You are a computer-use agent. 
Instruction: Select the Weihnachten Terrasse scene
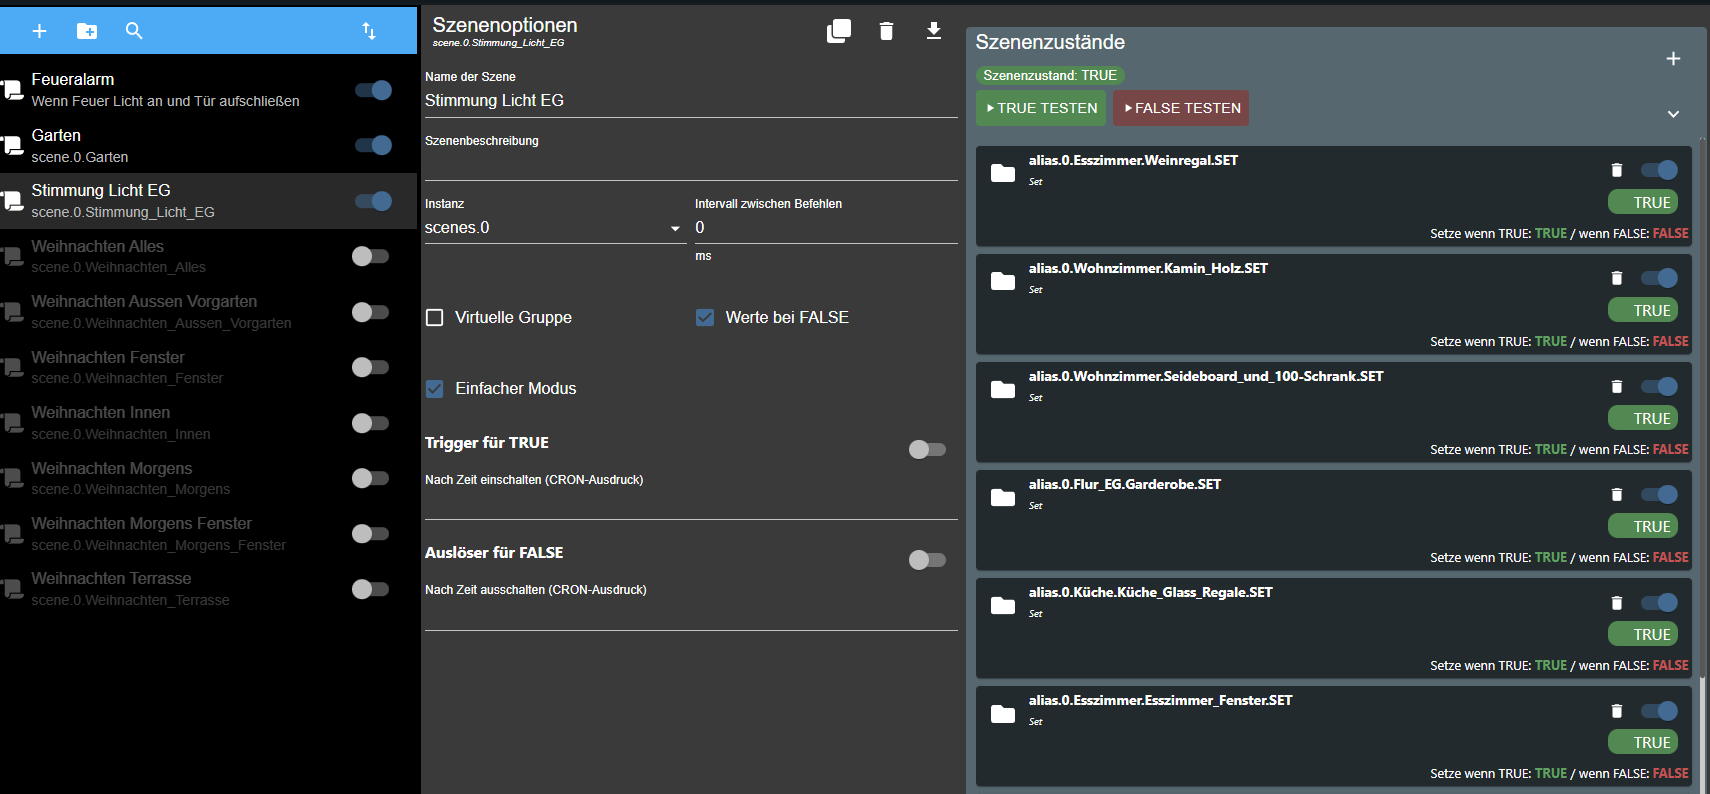pyautogui.click(x=208, y=589)
